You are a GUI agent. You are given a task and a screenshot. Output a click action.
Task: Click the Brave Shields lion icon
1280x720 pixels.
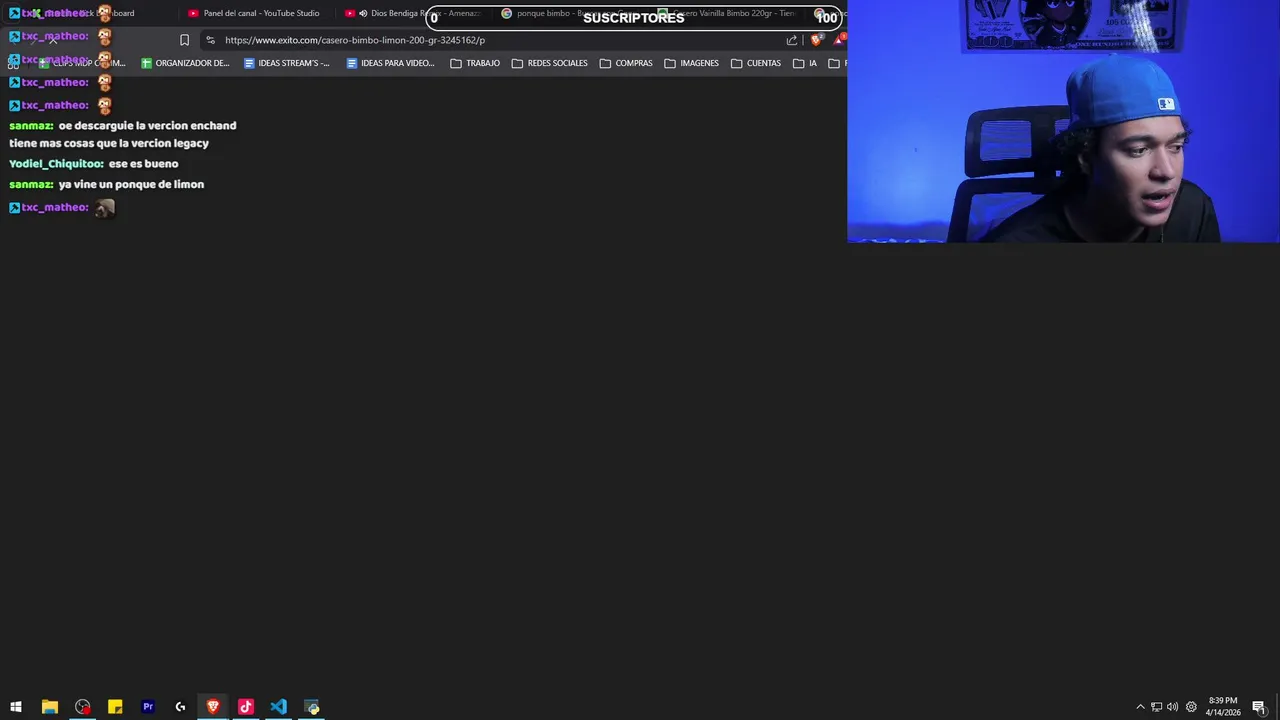pos(816,40)
